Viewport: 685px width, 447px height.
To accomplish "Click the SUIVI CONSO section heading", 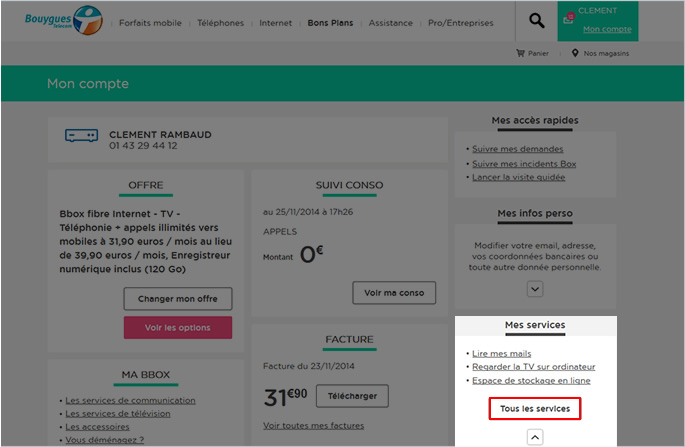I will pos(349,185).
